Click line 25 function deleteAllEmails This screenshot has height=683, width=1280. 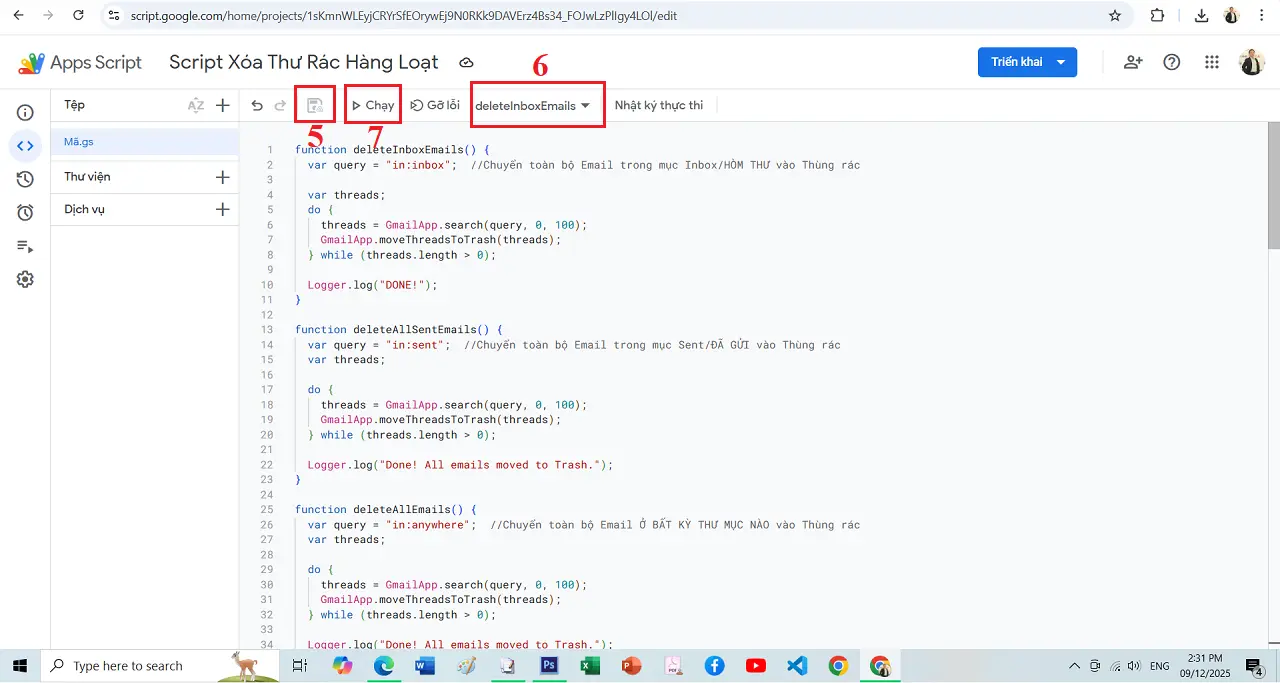(x=385, y=510)
